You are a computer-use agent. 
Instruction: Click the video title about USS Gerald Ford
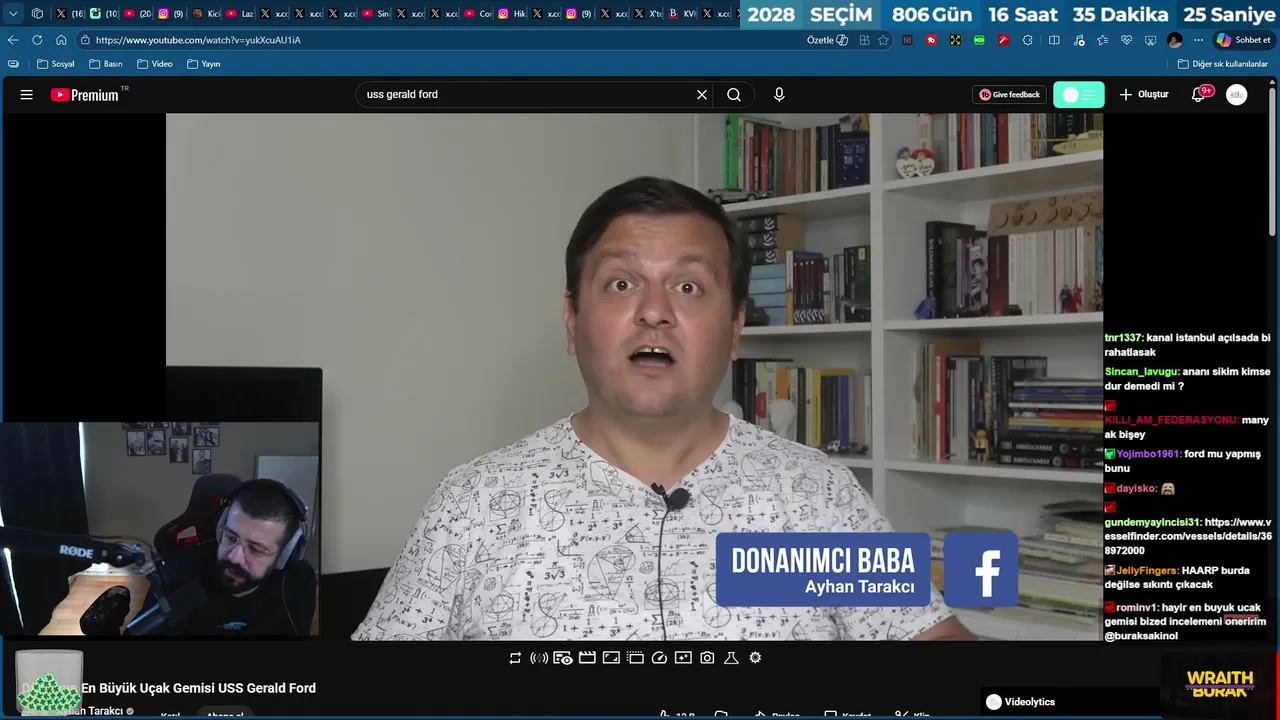(x=198, y=688)
